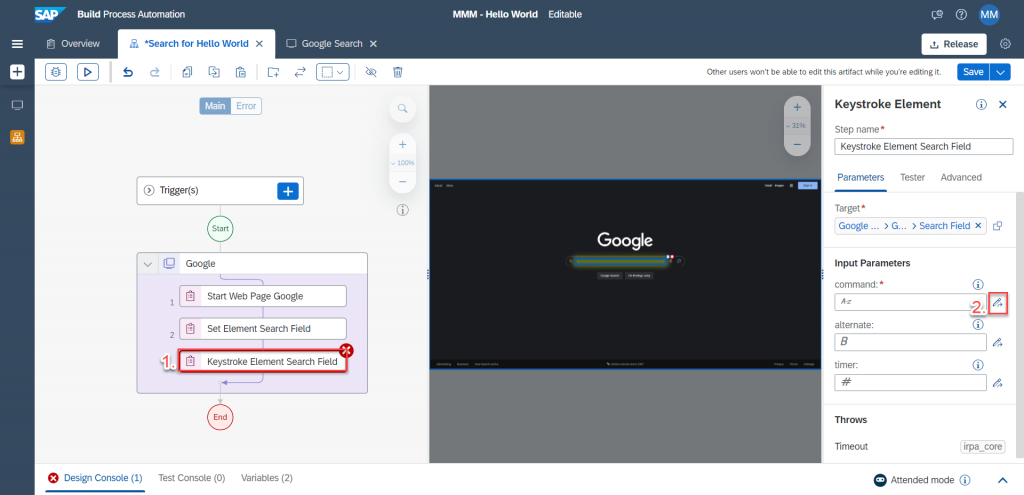Undo the last change
1024x495 pixels.
click(x=128, y=72)
